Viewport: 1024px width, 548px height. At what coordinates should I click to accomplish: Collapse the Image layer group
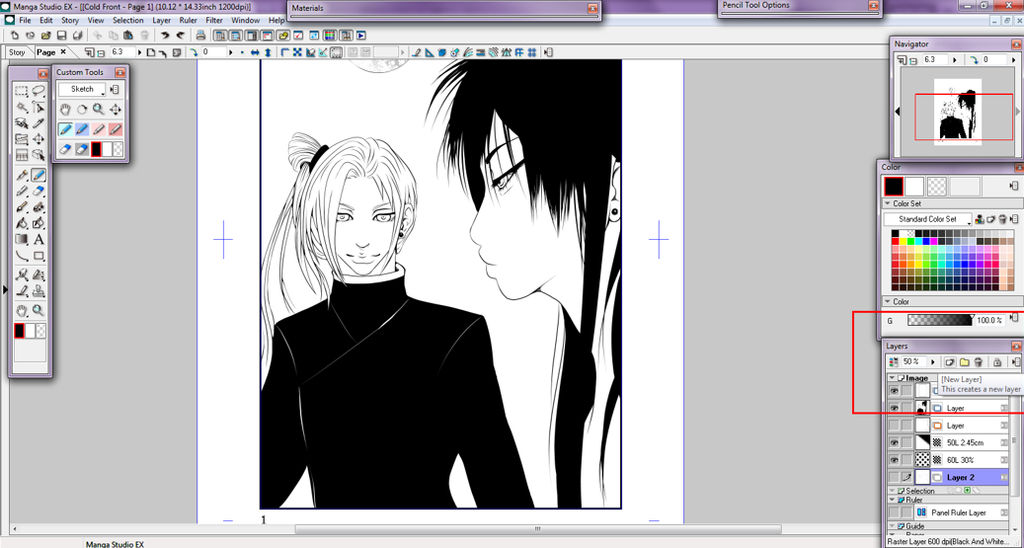coord(892,378)
